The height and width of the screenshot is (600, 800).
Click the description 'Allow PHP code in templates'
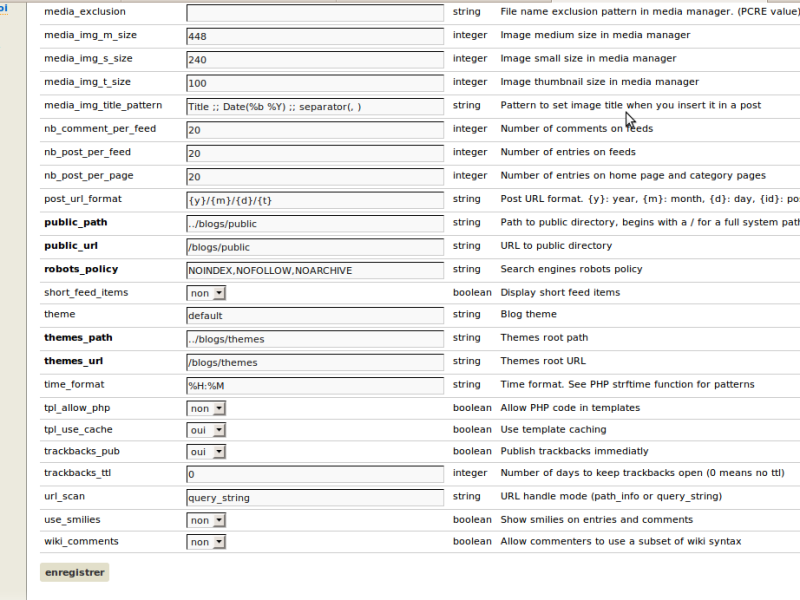[570, 408]
